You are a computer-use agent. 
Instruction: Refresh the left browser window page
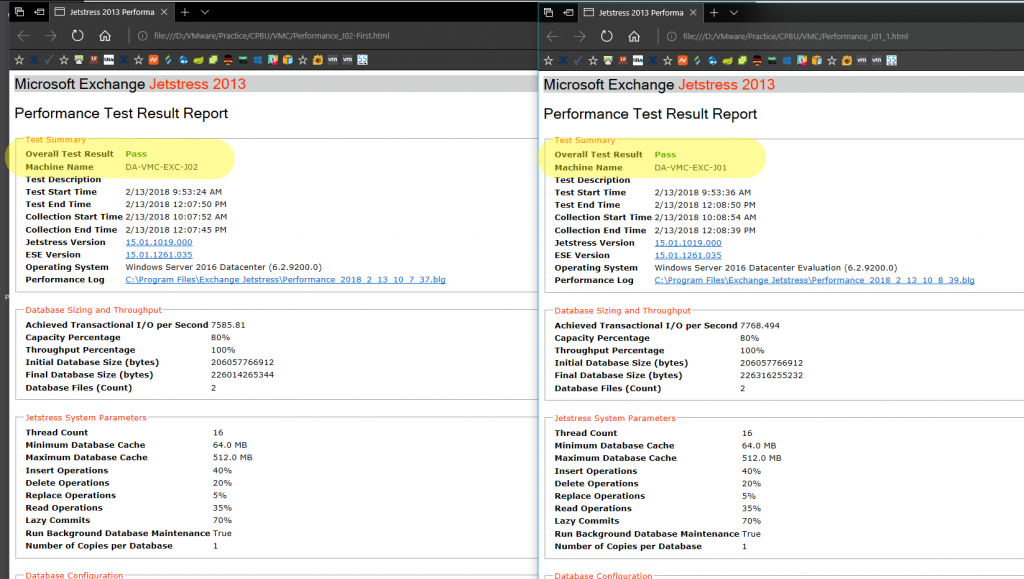(x=78, y=36)
